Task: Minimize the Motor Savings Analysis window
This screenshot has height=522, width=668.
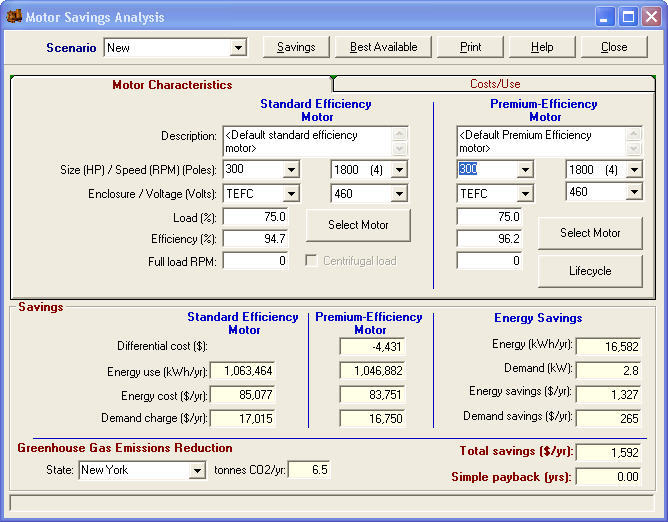Action: (605, 17)
